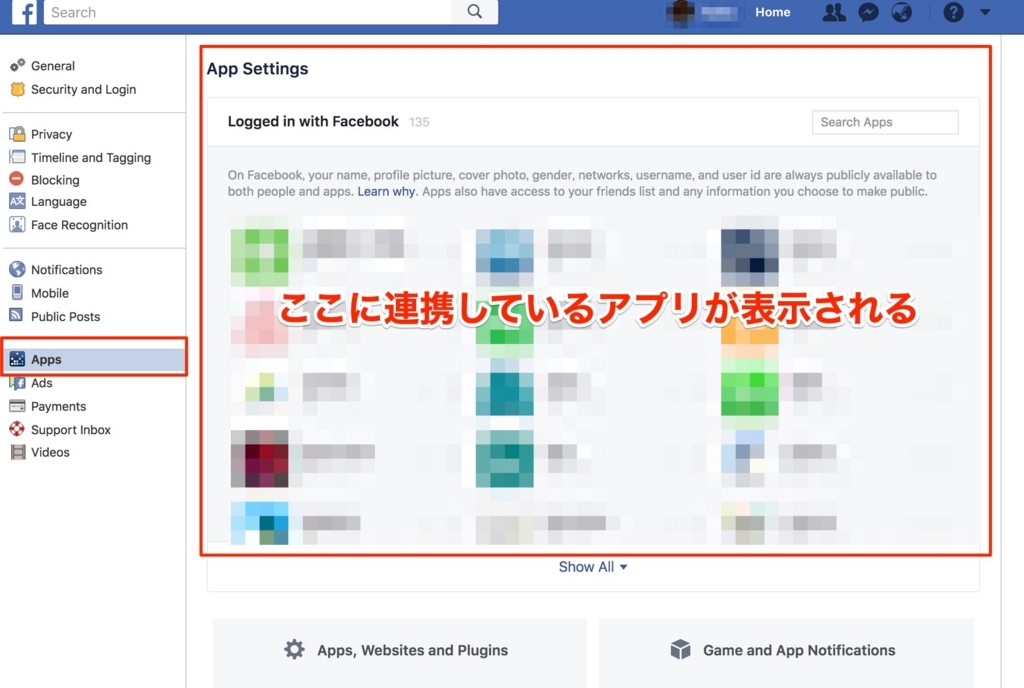Open the Friend Requests icon
Viewport: 1024px width, 688px height.
(x=834, y=12)
